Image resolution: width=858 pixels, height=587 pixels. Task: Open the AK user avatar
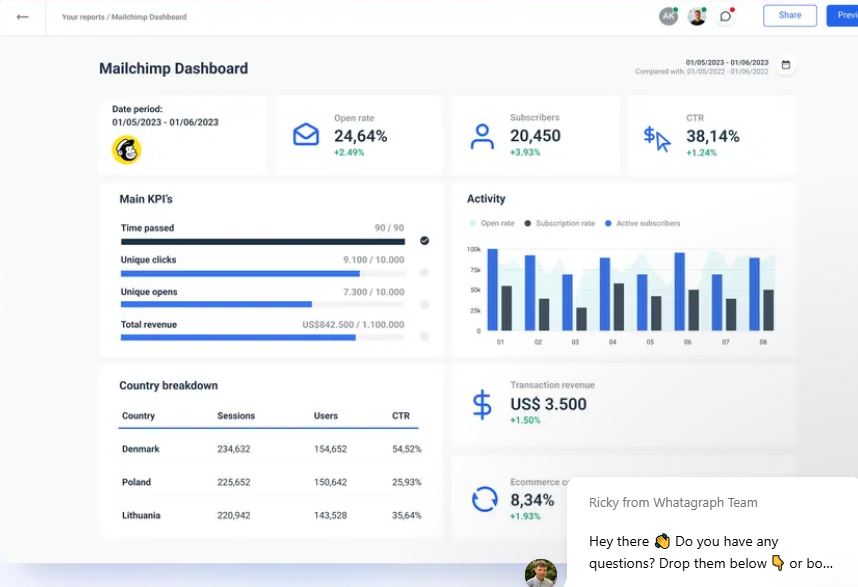(x=668, y=16)
